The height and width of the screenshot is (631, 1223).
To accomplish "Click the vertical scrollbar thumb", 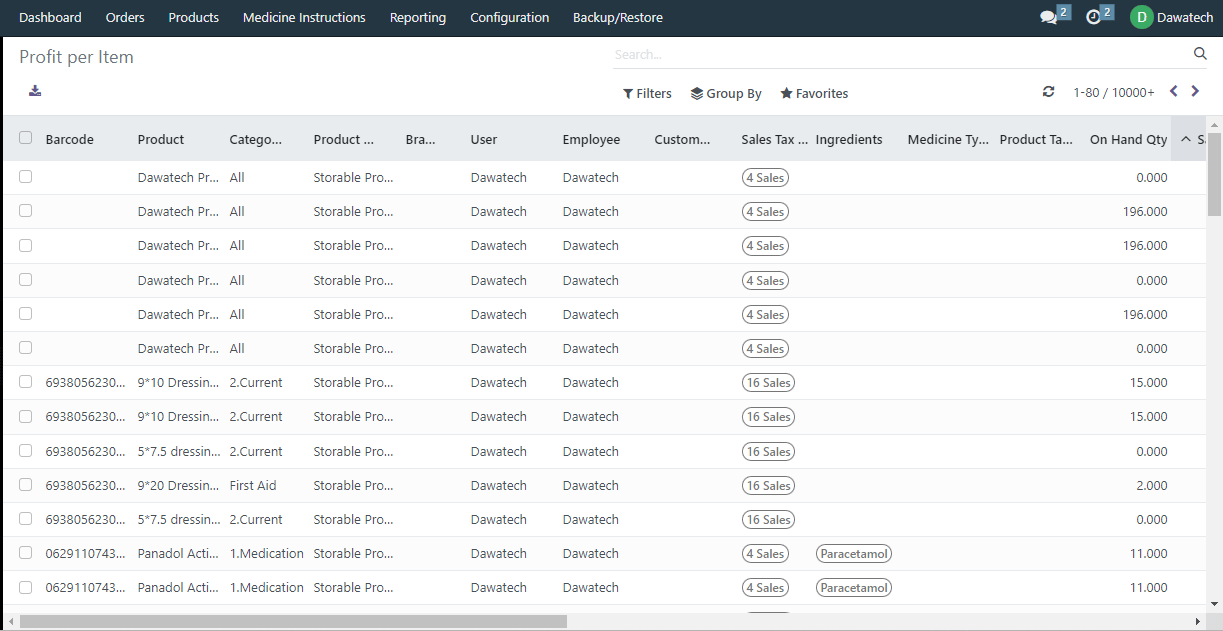I will tap(1214, 174).
